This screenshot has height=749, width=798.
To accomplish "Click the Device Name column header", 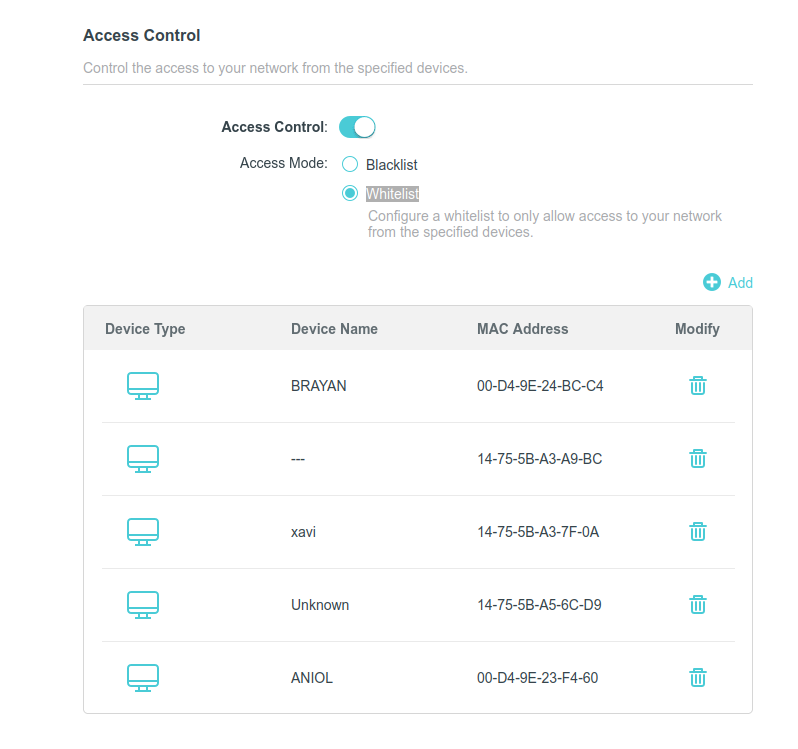I will (334, 329).
